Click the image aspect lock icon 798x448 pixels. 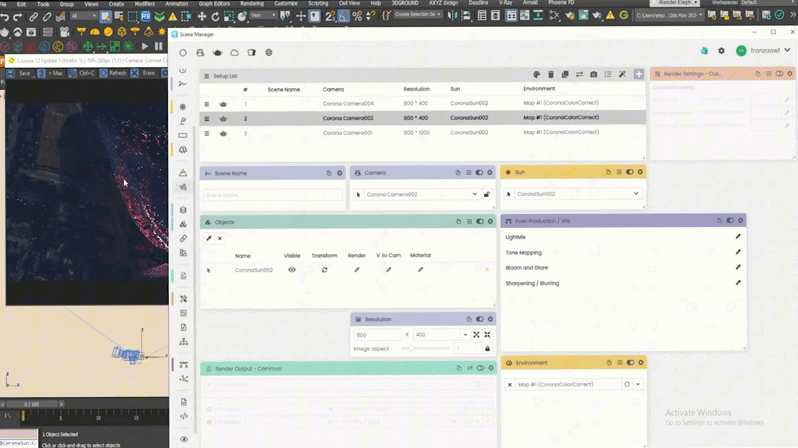(x=487, y=349)
